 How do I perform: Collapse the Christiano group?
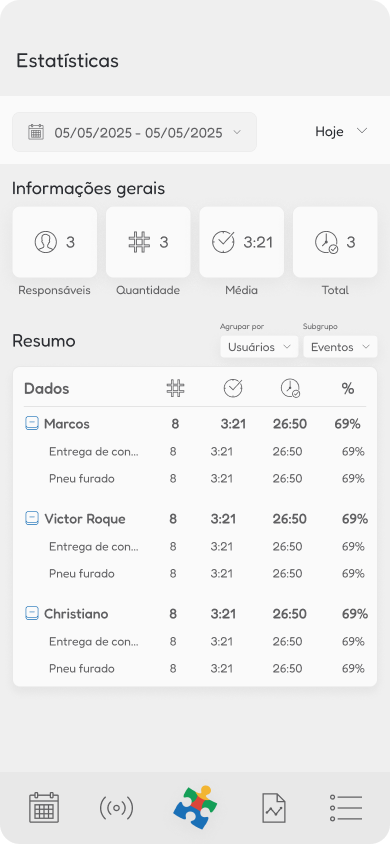pyautogui.click(x=32, y=613)
